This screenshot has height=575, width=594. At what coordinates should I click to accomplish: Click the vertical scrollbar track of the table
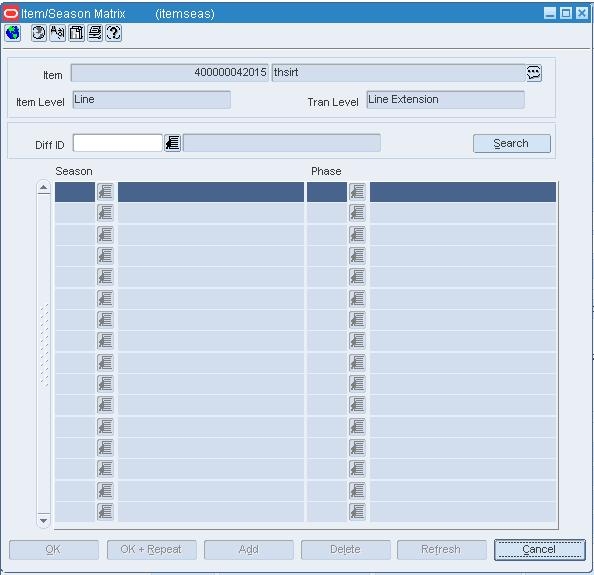click(44, 354)
